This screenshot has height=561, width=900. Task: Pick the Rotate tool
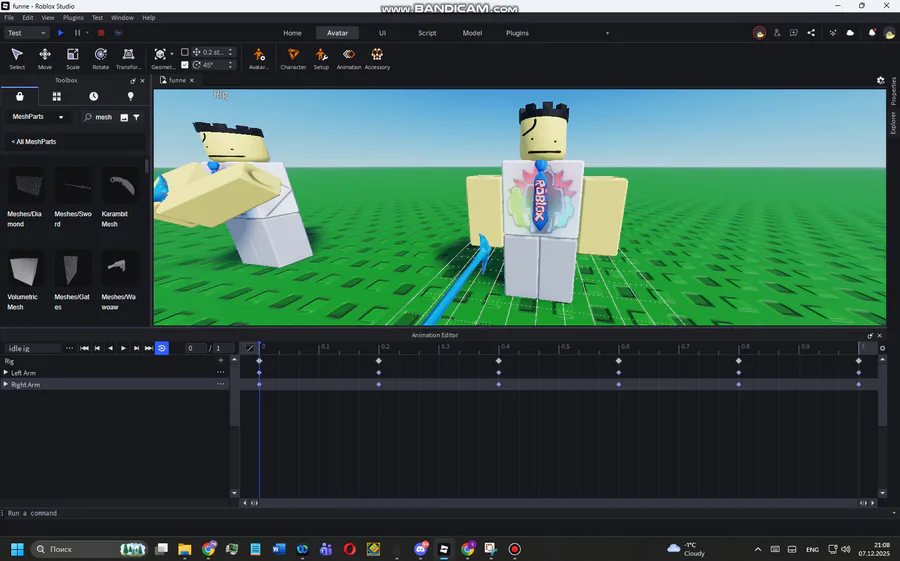(100, 59)
